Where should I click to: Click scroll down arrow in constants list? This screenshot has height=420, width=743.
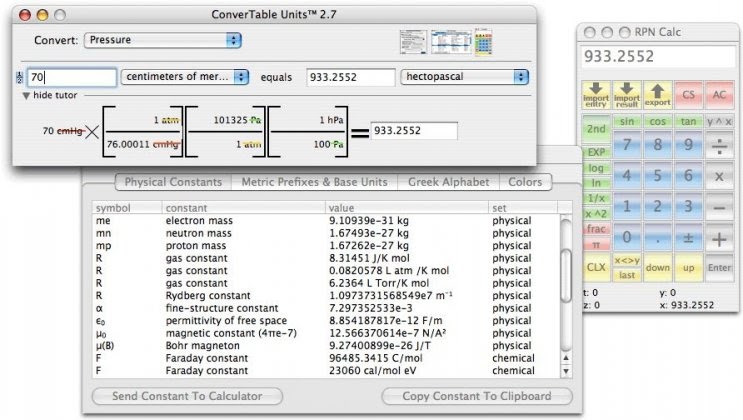[566, 371]
